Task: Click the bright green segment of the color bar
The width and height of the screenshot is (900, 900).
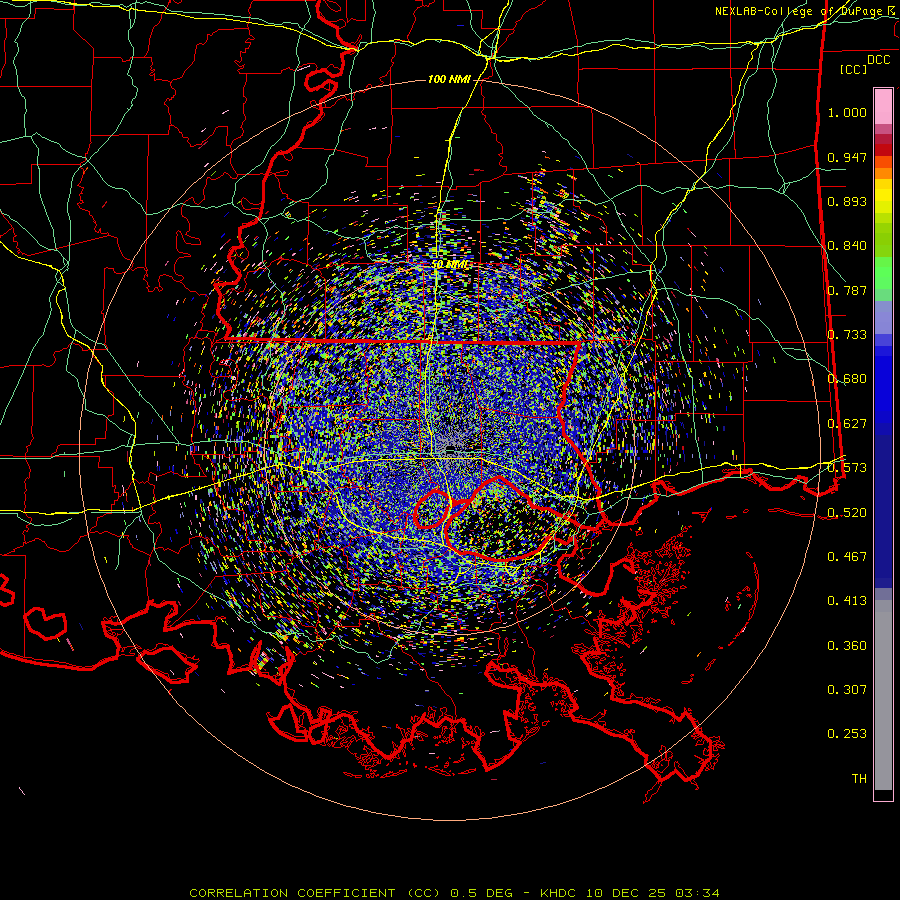Action: pos(883,273)
